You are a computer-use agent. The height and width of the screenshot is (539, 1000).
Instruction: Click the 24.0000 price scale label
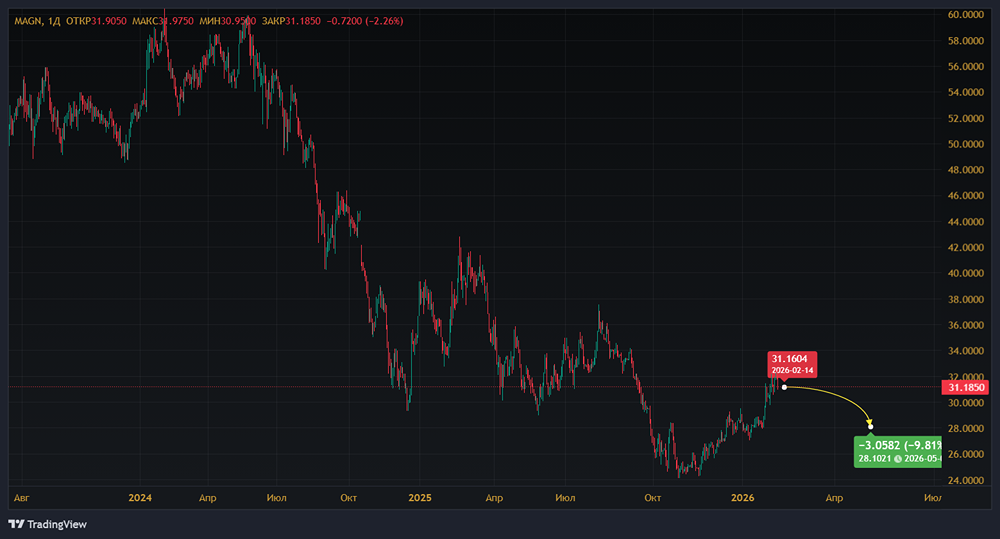click(966, 480)
